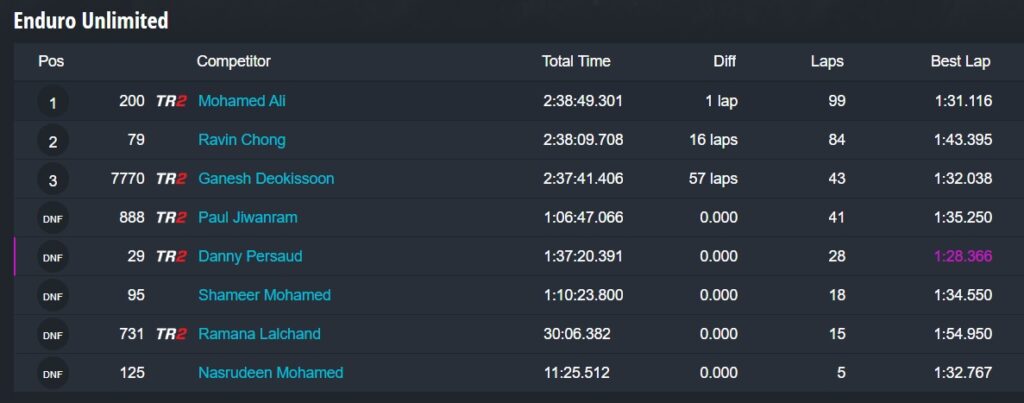Click TR2 logo beside Mohamed Ali
The height and width of the screenshot is (403, 1024).
pyautogui.click(x=171, y=101)
